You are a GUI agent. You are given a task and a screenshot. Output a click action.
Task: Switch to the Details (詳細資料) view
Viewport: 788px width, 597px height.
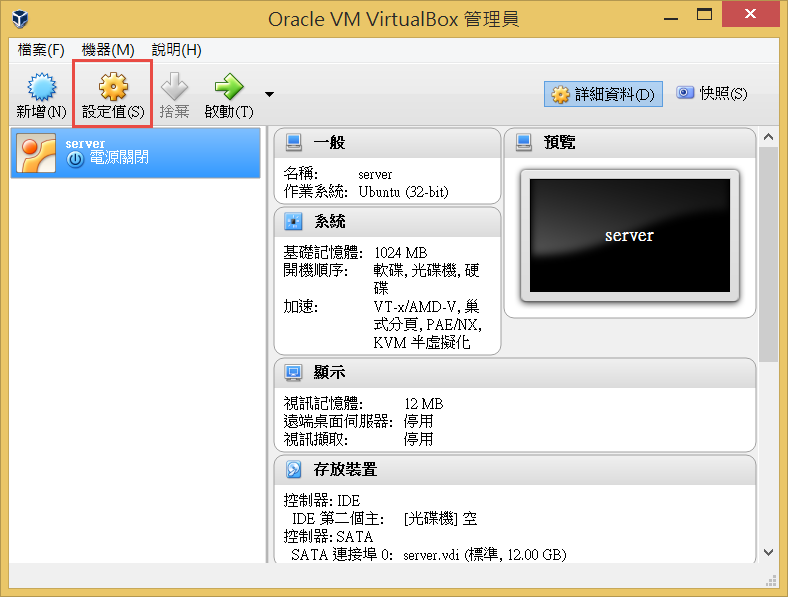(603, 94)
